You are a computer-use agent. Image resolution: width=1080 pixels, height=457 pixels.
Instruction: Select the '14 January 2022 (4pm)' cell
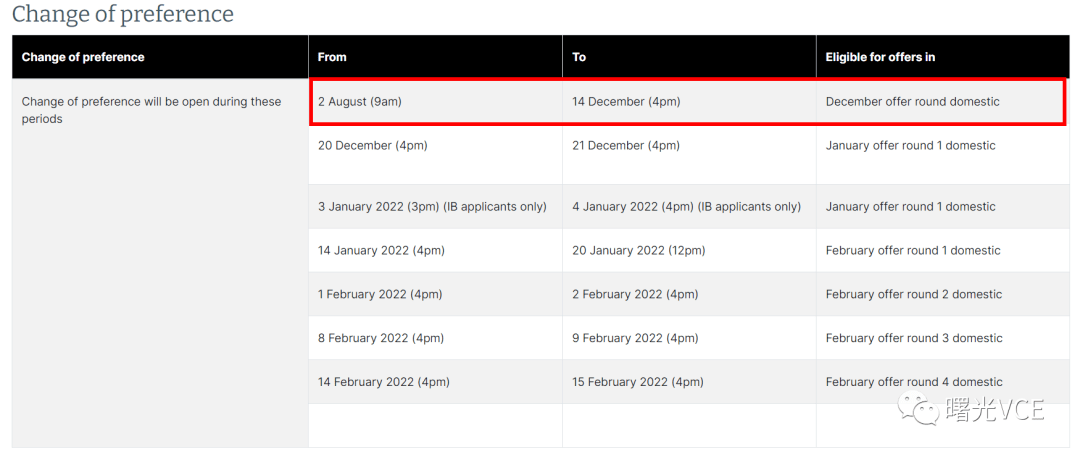pos(435,250)
